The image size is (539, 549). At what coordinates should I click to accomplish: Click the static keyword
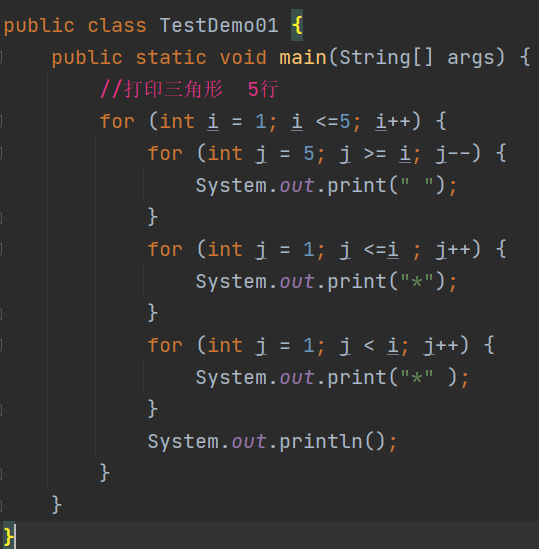click(x=171, y=58)
